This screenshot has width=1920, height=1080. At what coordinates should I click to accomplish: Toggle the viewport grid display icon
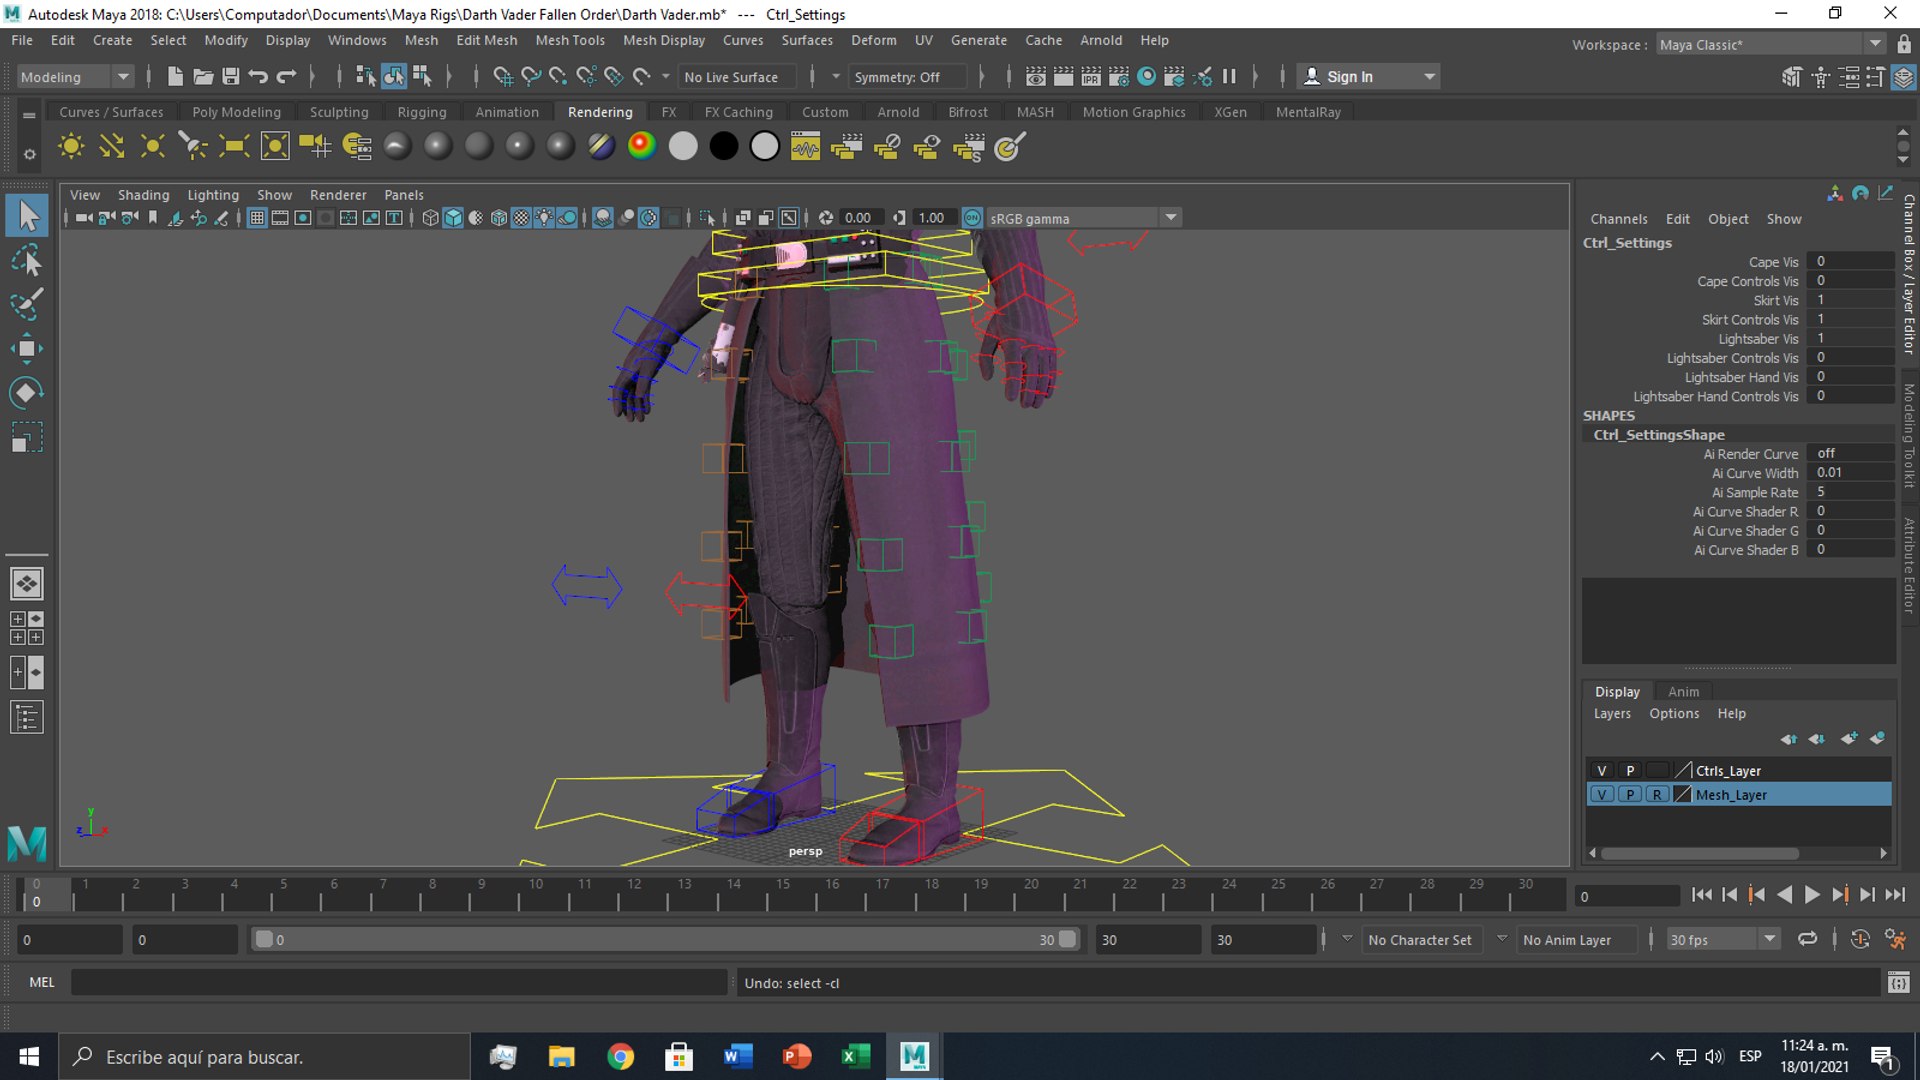pos(257,218)
